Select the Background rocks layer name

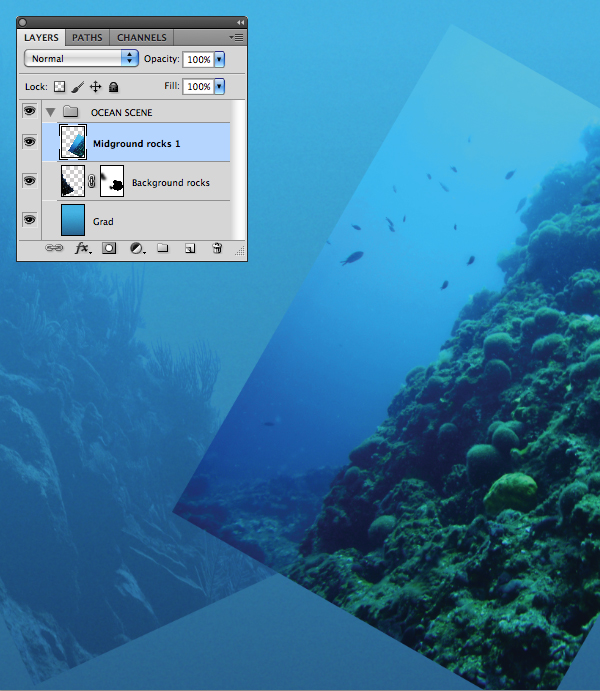point(171,182)
